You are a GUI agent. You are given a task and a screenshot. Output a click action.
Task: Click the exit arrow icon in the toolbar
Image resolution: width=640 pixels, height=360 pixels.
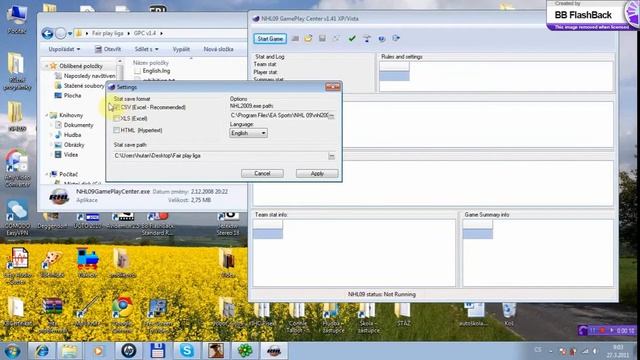click(x=396, y=38)
